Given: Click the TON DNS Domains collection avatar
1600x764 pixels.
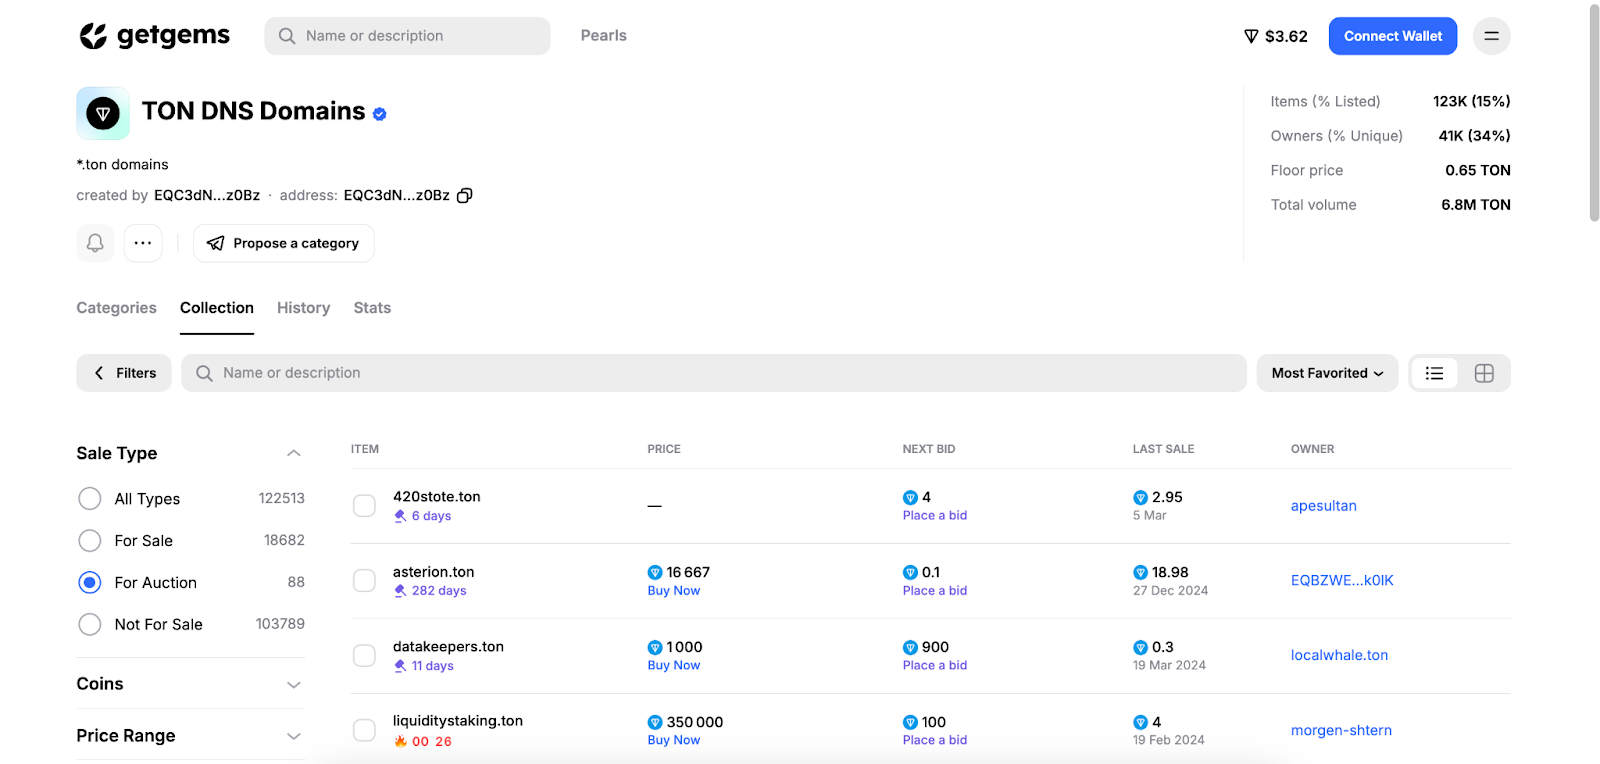Looking at the screenshot, I should pyautogui.click(x=103, y=113).
